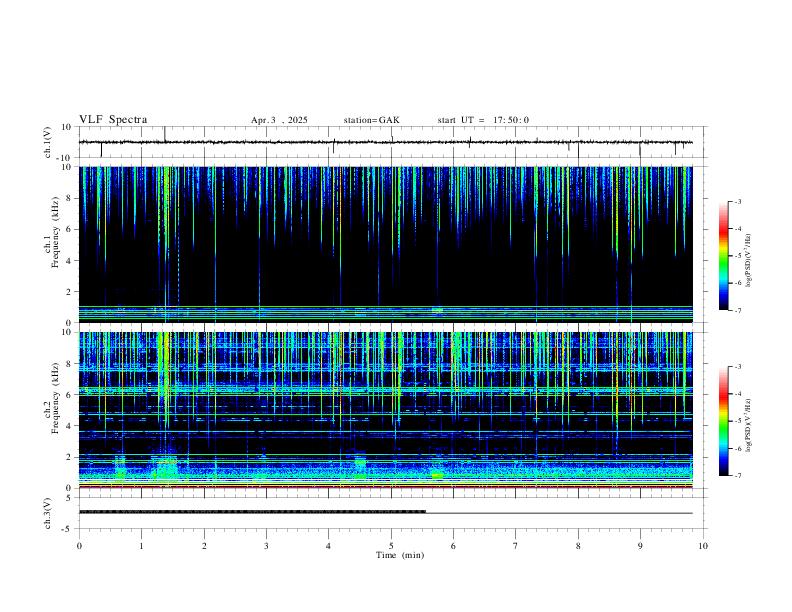
Task: Click the ch.2 'Frequency (kHz)' axis label
Action: (x=55, y=398)
